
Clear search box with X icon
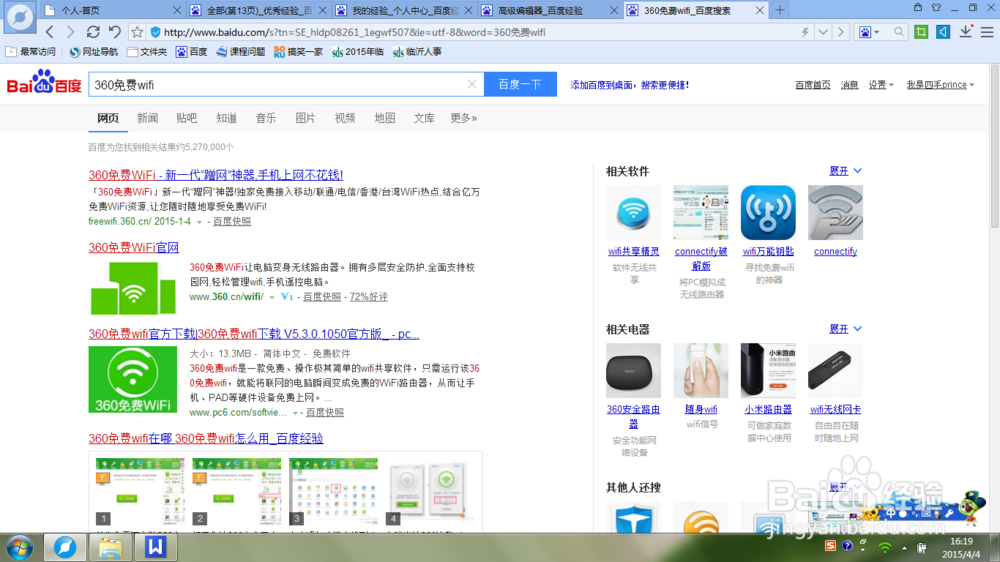(x=472, y=84)
